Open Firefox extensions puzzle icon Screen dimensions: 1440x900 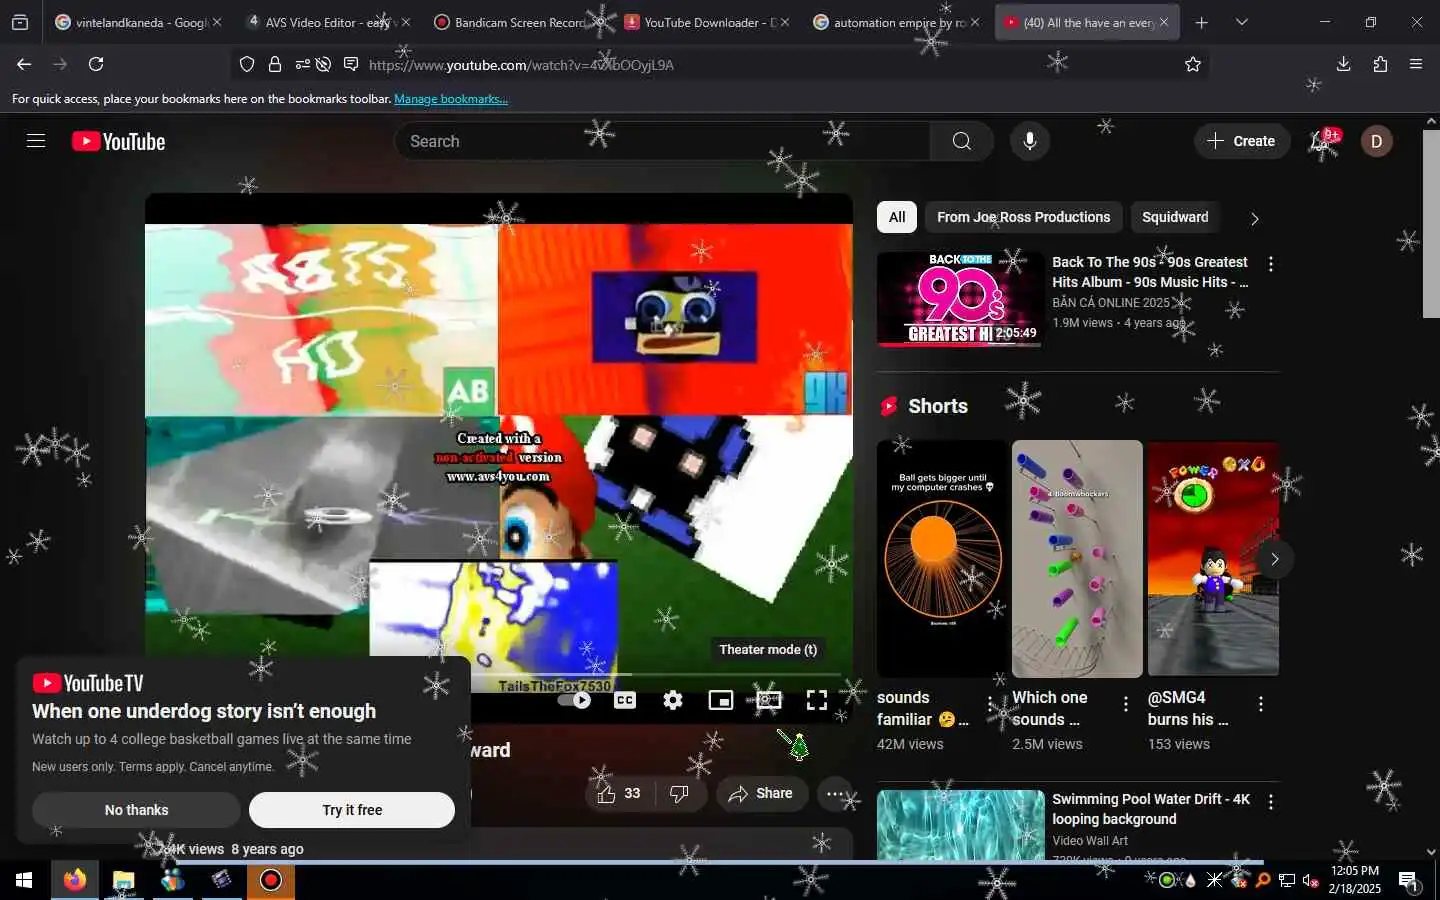point(1380,64)
